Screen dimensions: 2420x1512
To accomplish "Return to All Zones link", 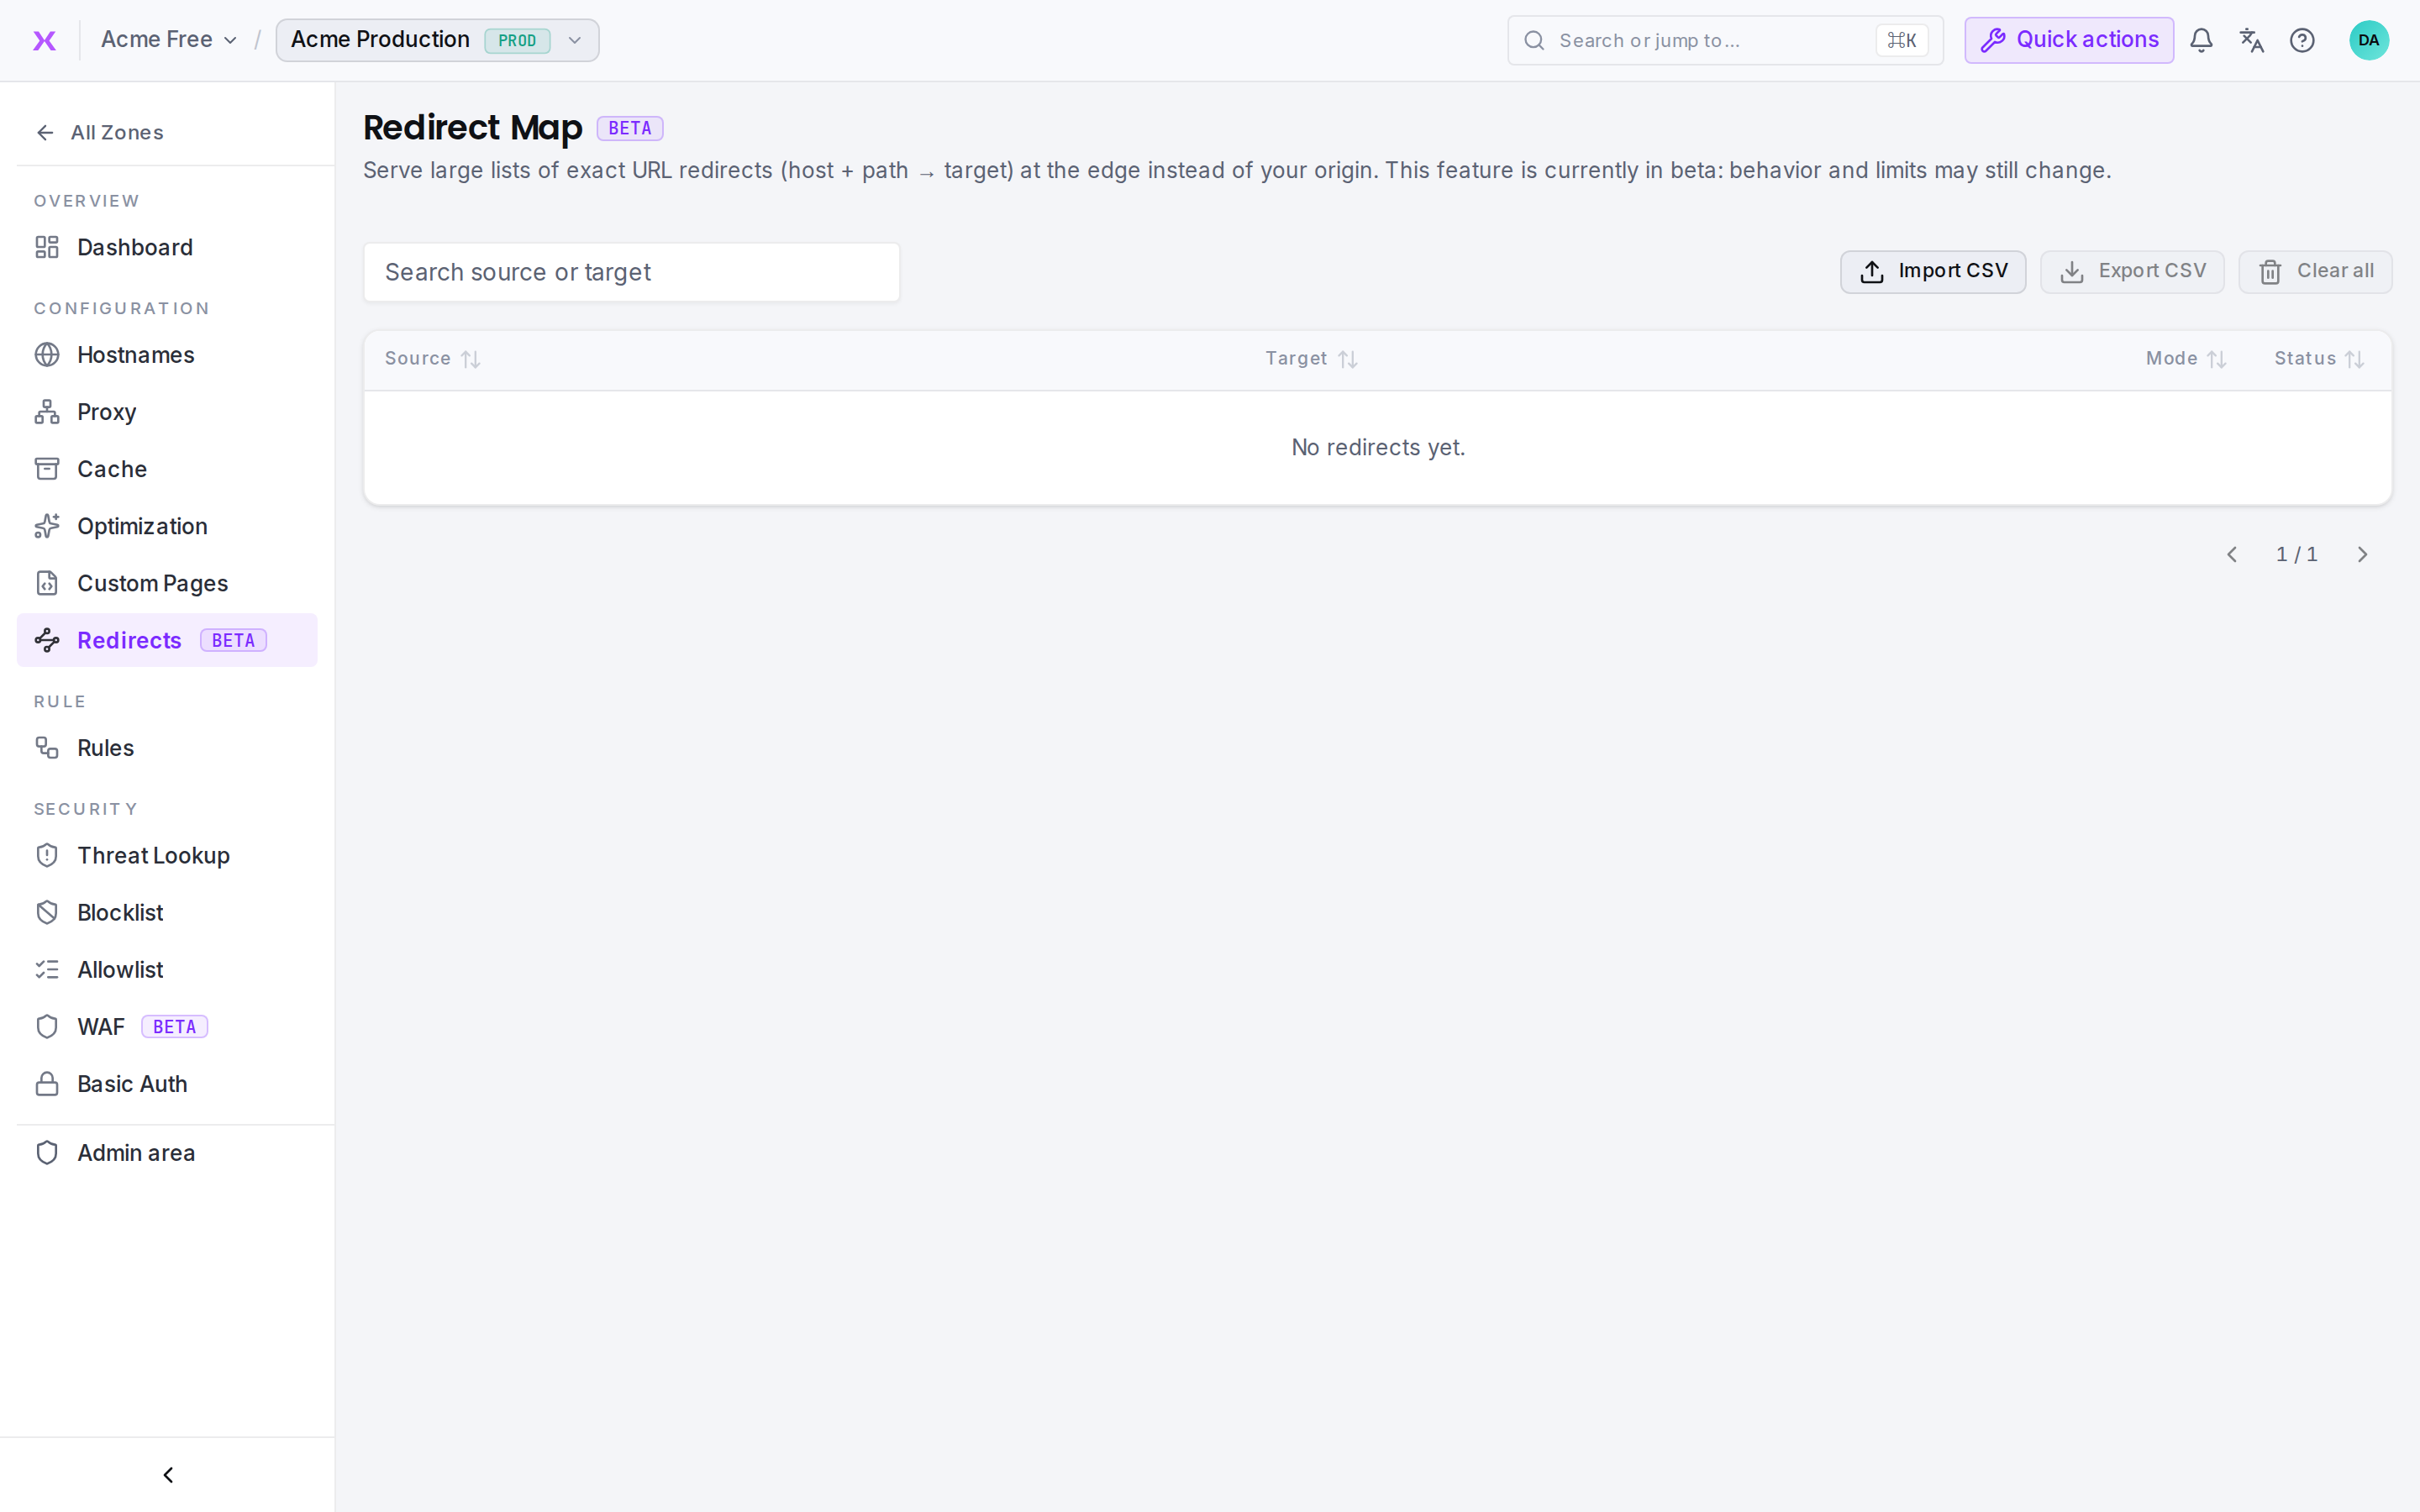I will (100, 133).
